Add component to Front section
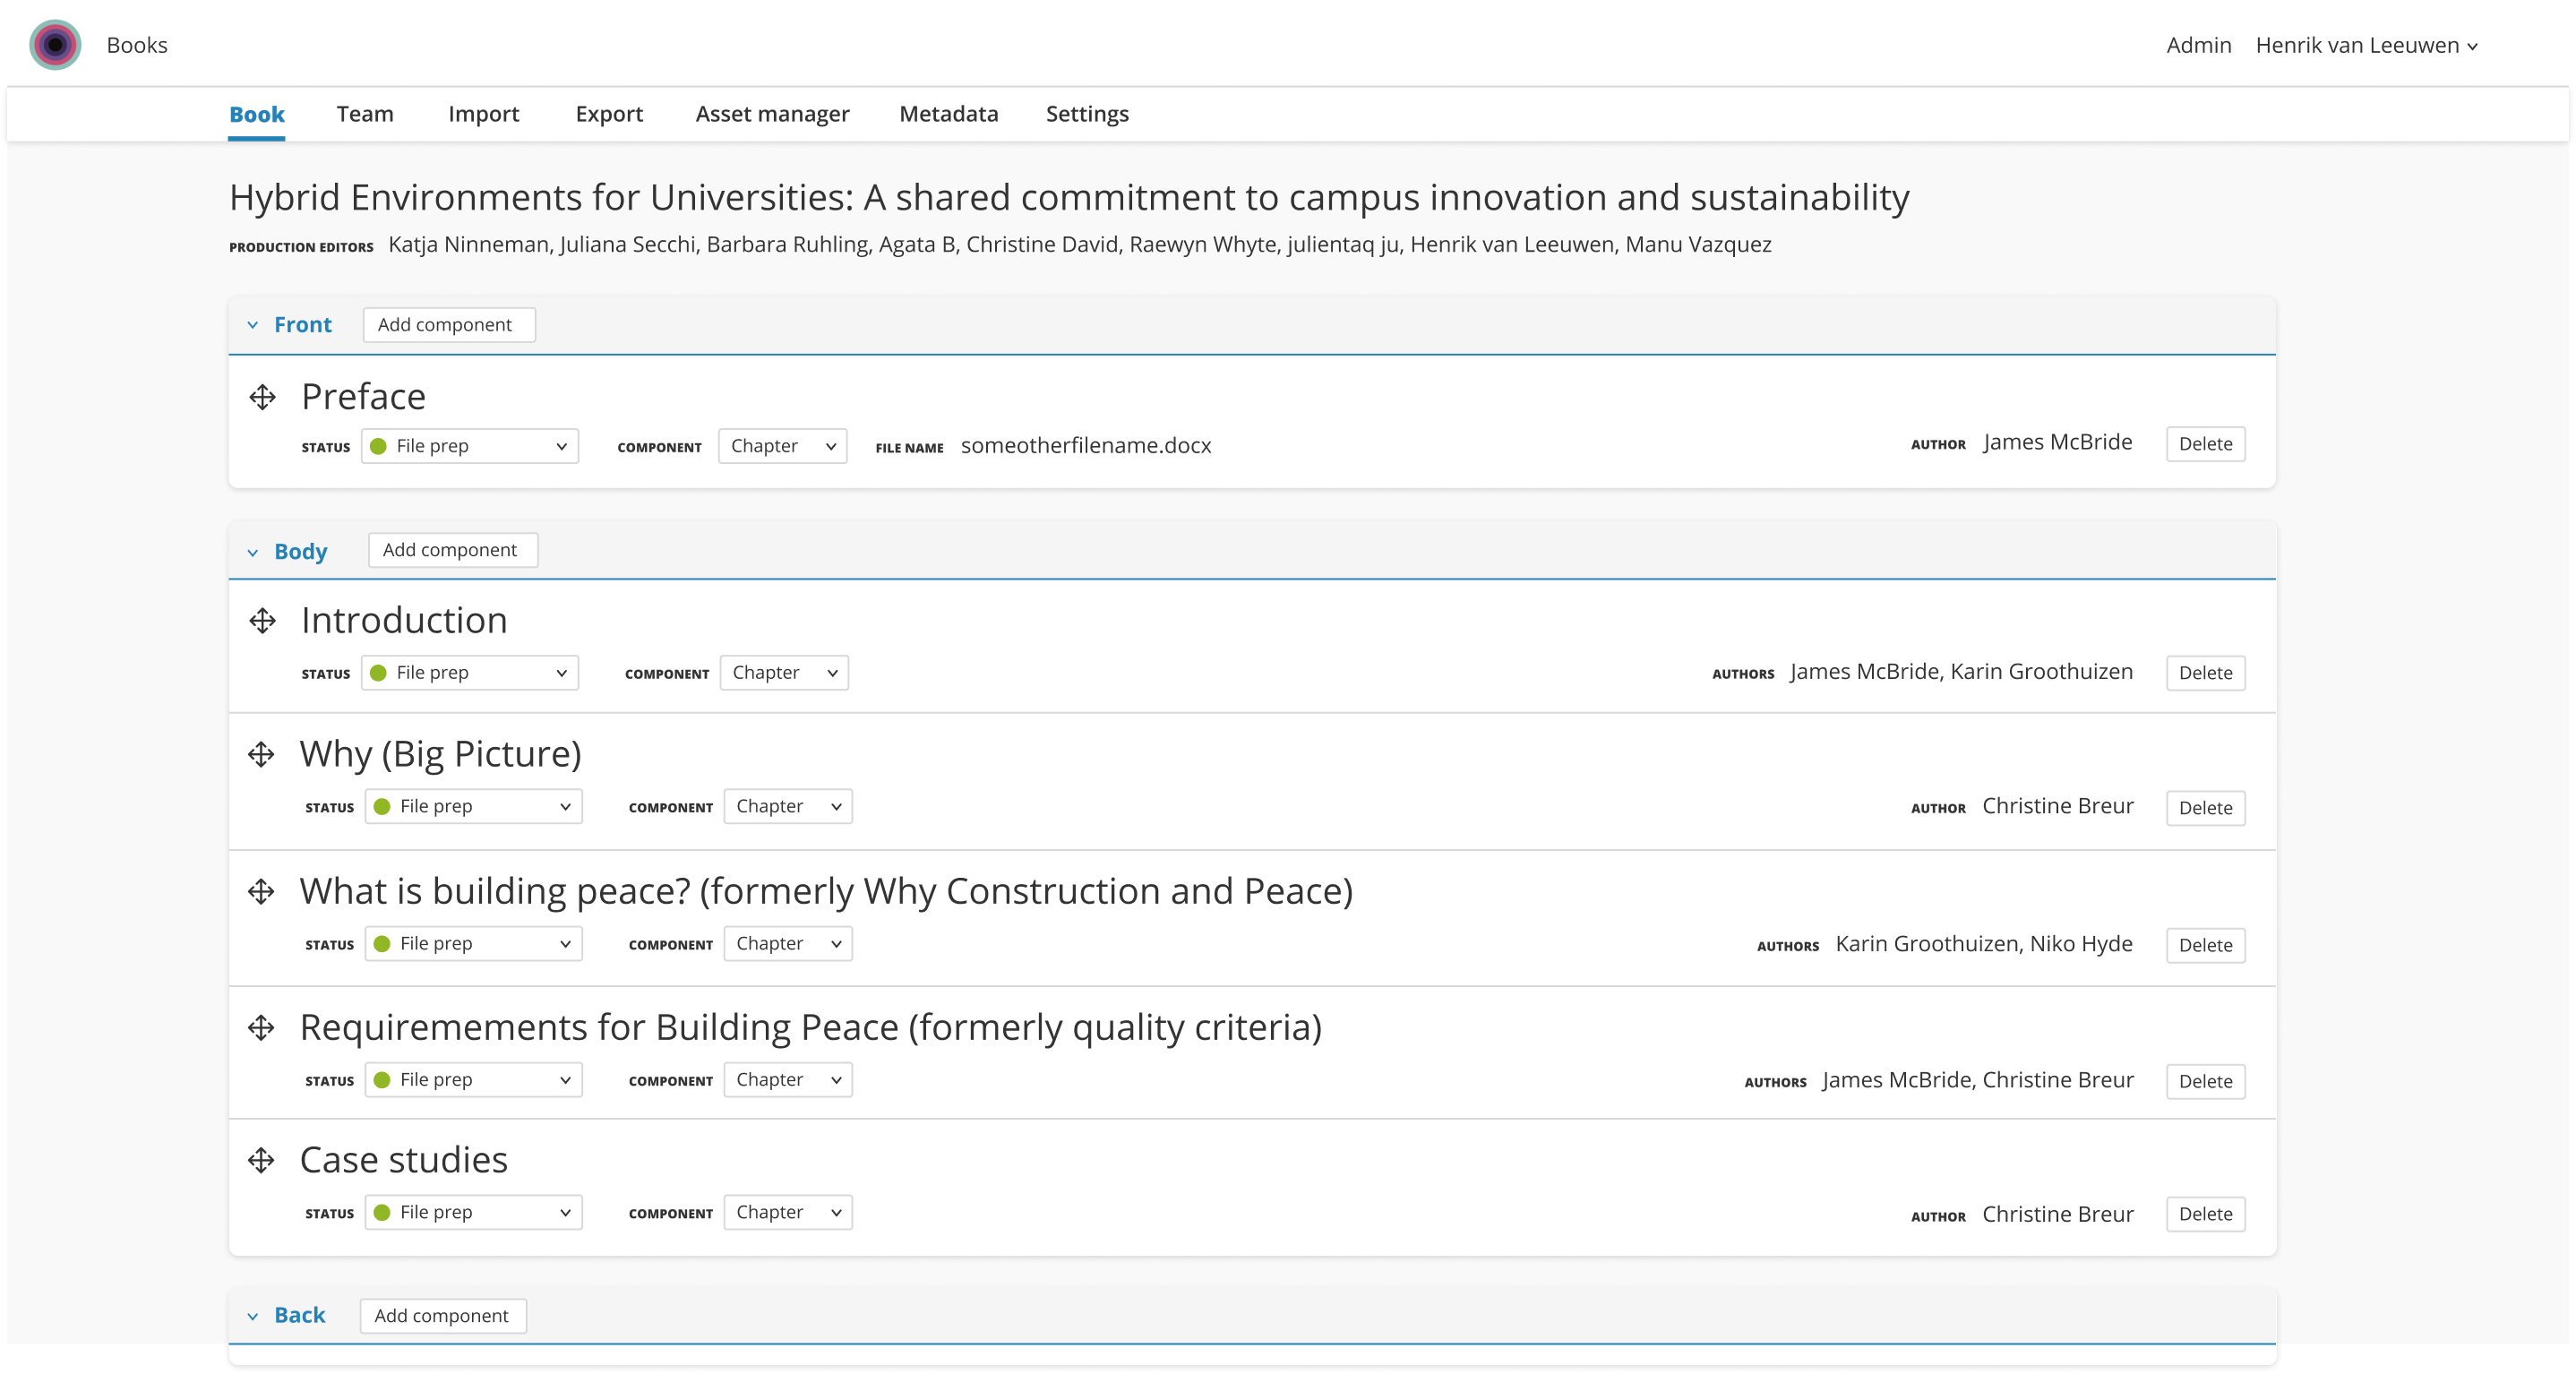 pyautogui.click(x=449, y=325)
